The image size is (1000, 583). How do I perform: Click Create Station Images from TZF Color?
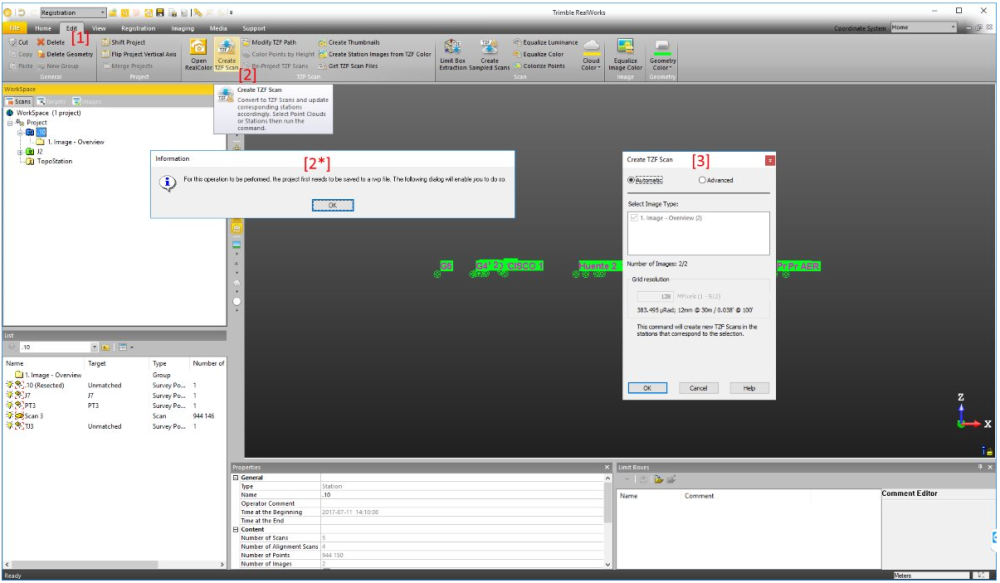[375, 54]
